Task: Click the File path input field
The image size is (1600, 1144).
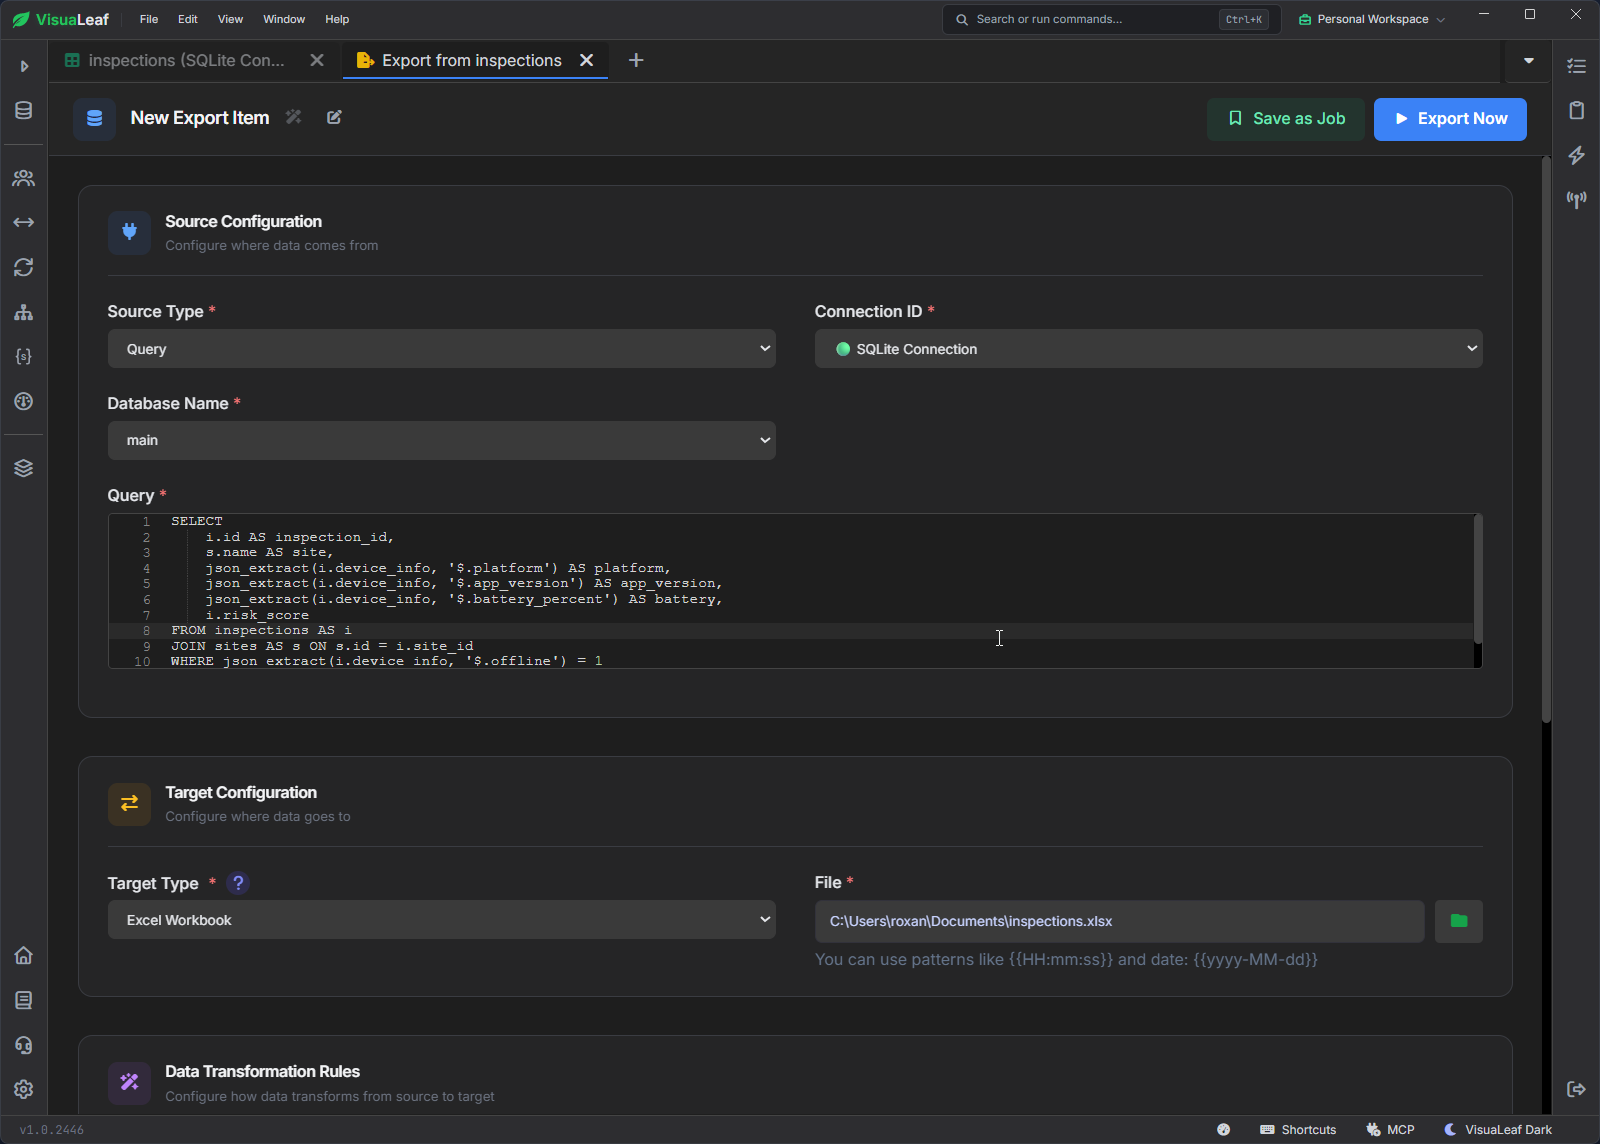Action: (1120, 921)
